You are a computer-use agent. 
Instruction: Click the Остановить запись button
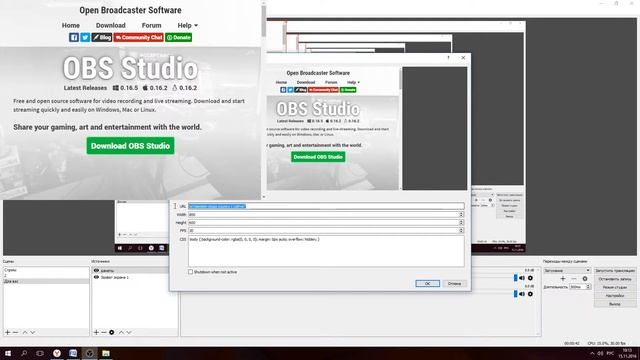615,279
